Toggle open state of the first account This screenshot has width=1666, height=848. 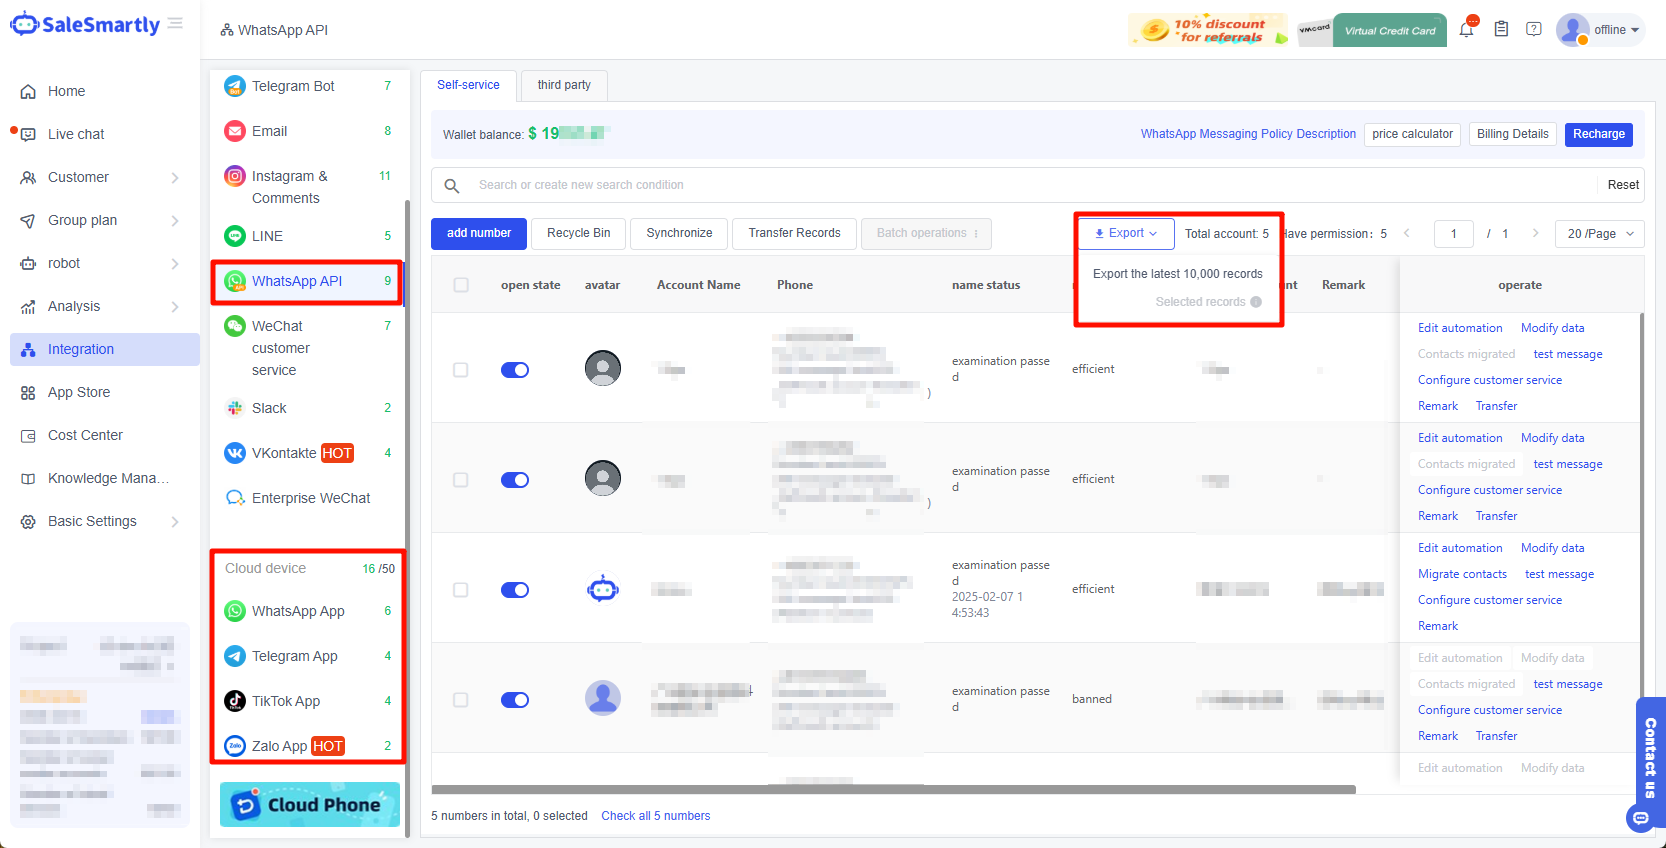click(x=515, y=370)
